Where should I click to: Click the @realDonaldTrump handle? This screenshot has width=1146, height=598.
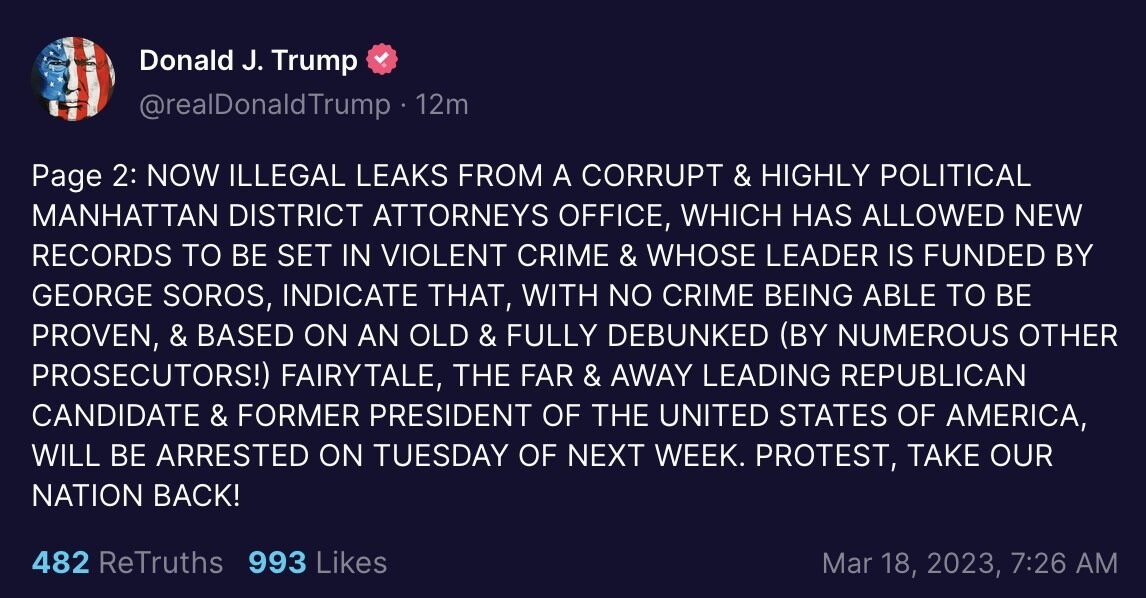tap(265, 104)
